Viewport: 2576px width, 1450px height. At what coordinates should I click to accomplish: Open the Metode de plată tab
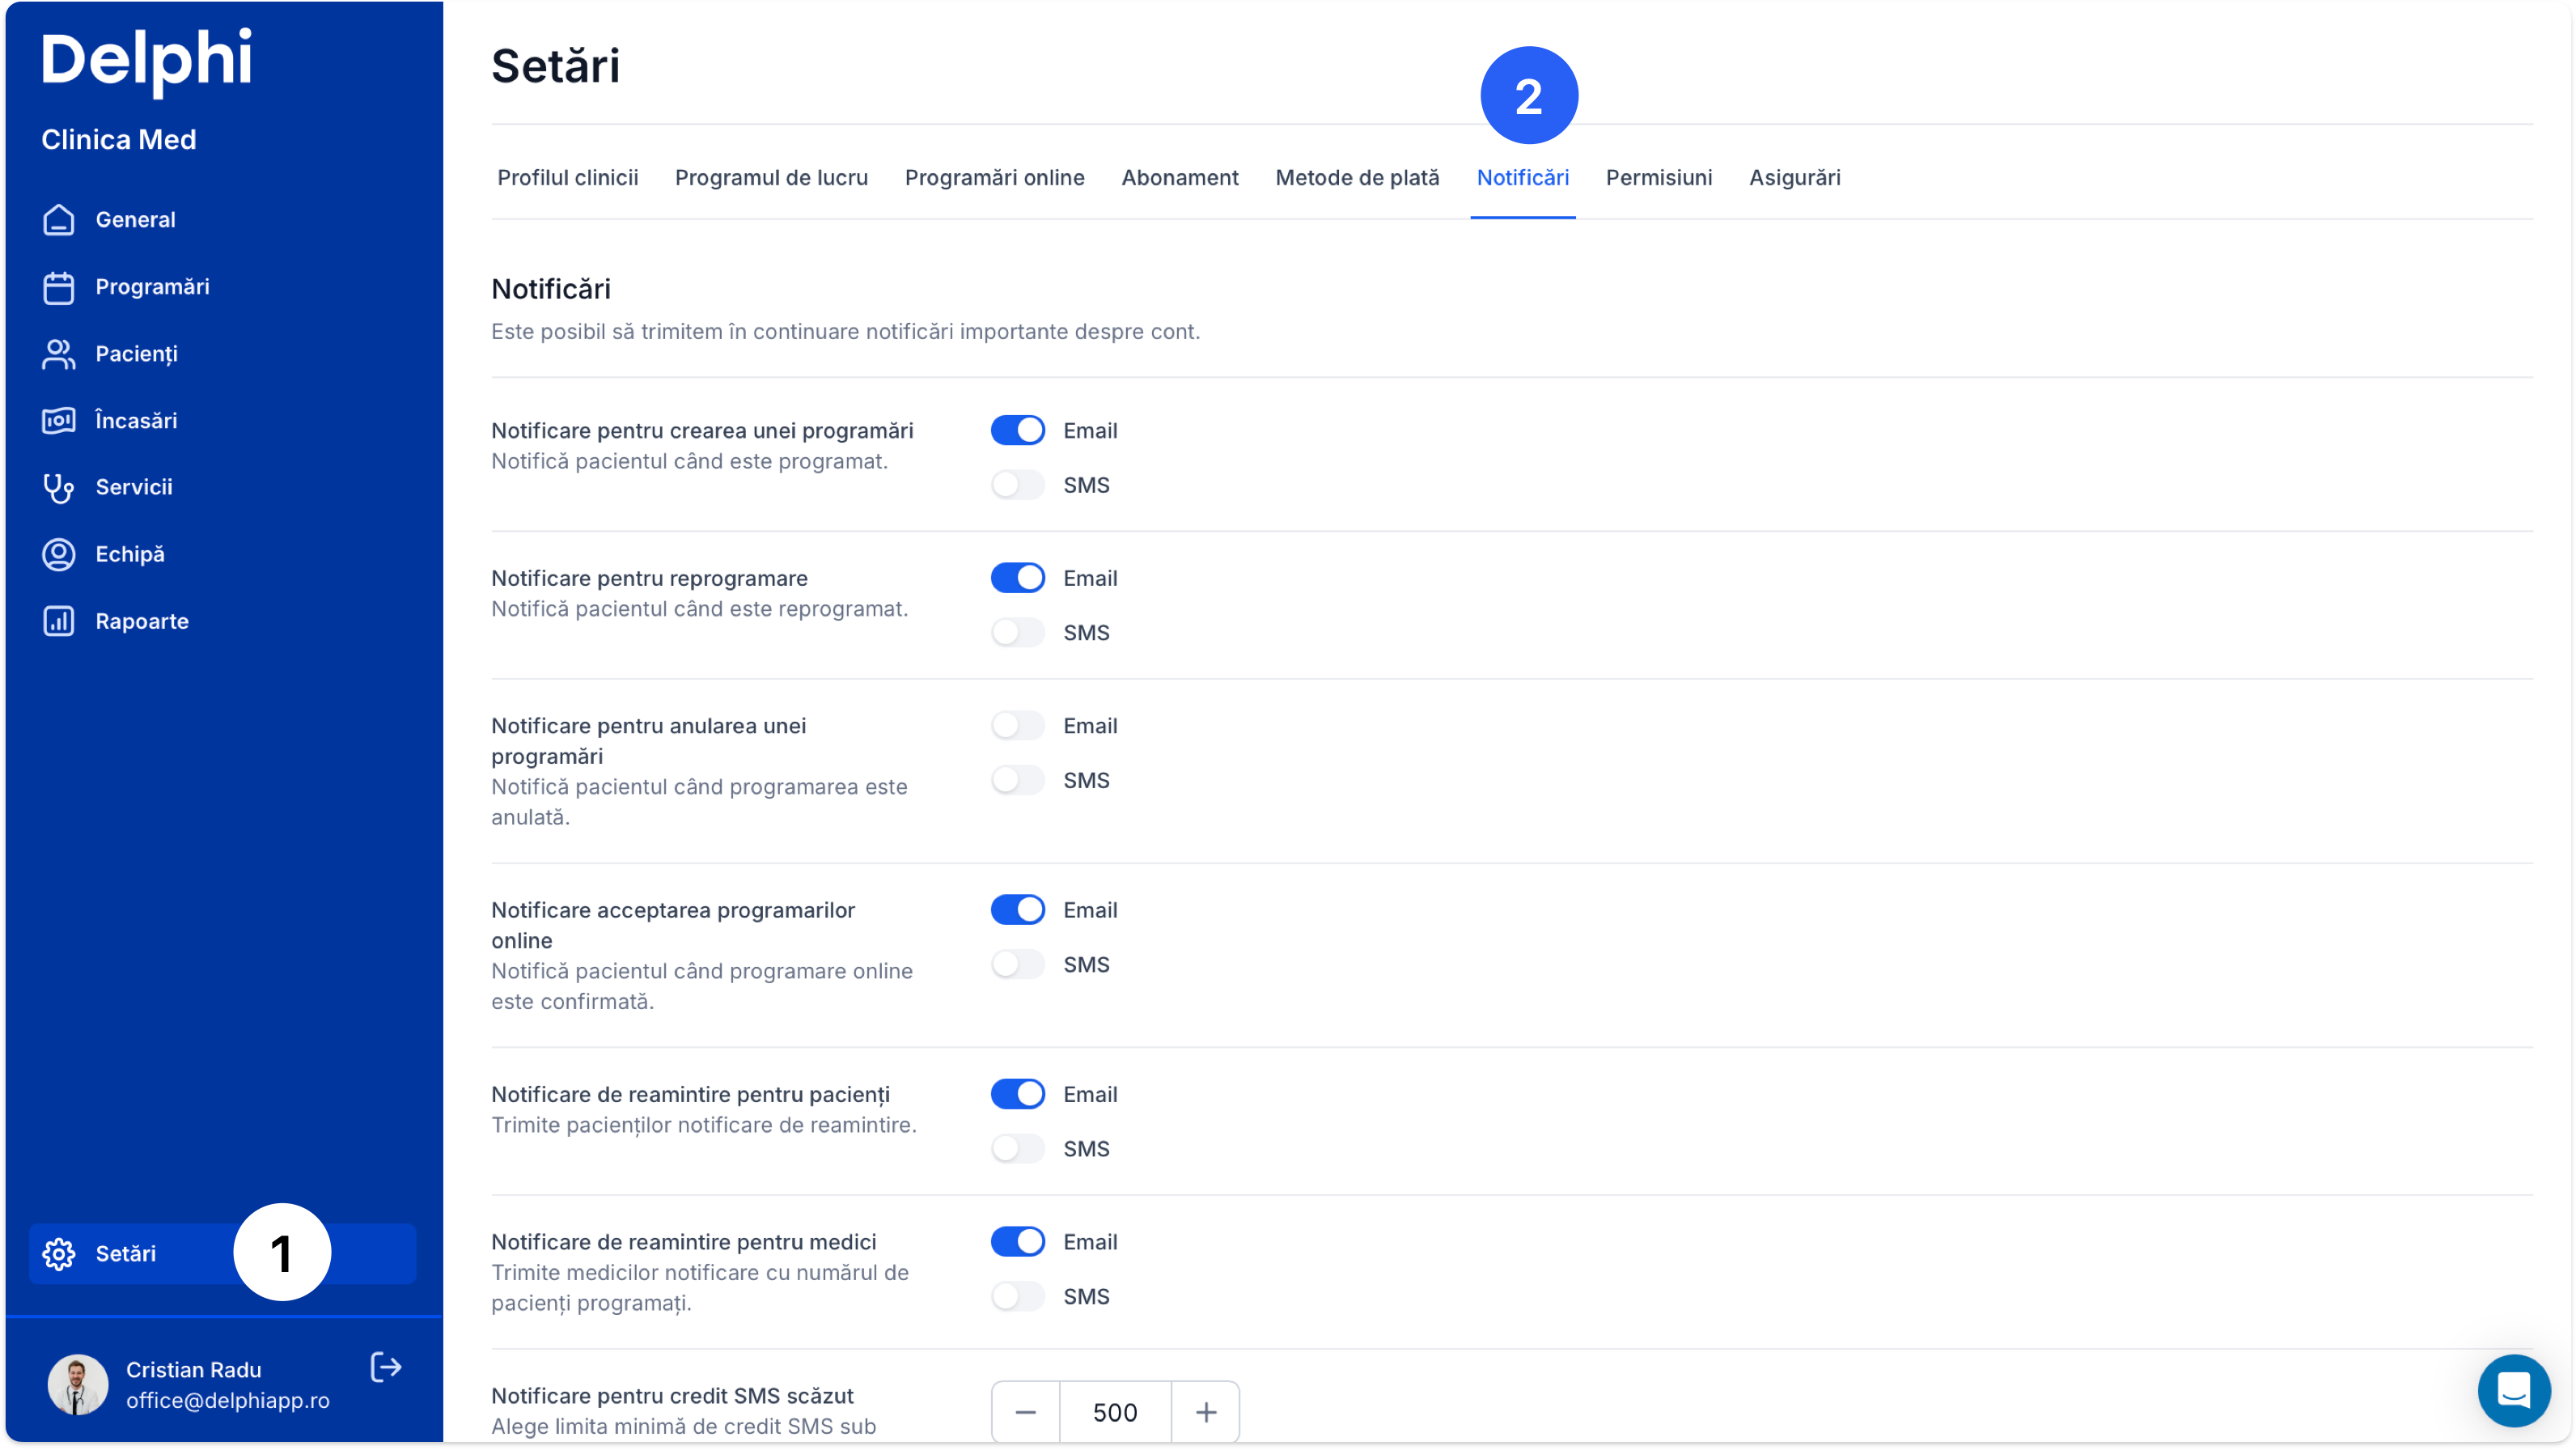point(1357,178)
